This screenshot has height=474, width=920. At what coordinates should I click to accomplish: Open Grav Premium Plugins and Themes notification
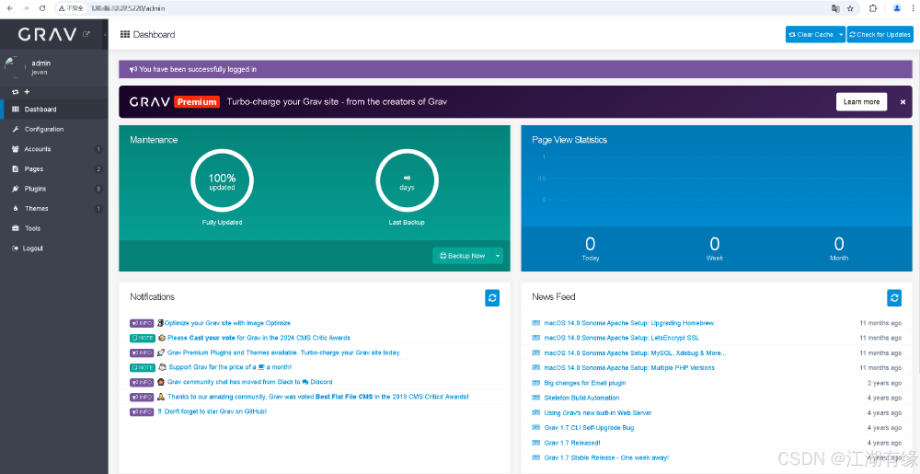click(283, 353)
